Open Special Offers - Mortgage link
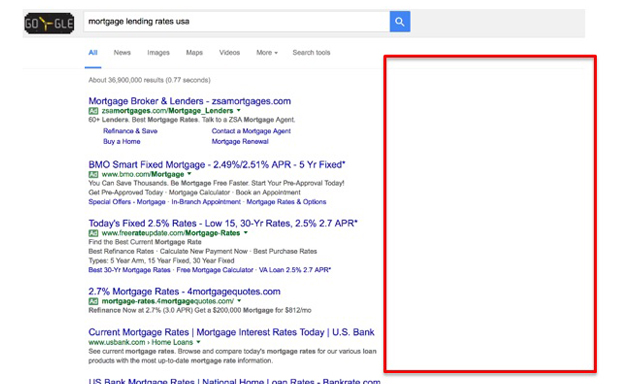The height and width of the screenshot is (384, 622). 127,202
